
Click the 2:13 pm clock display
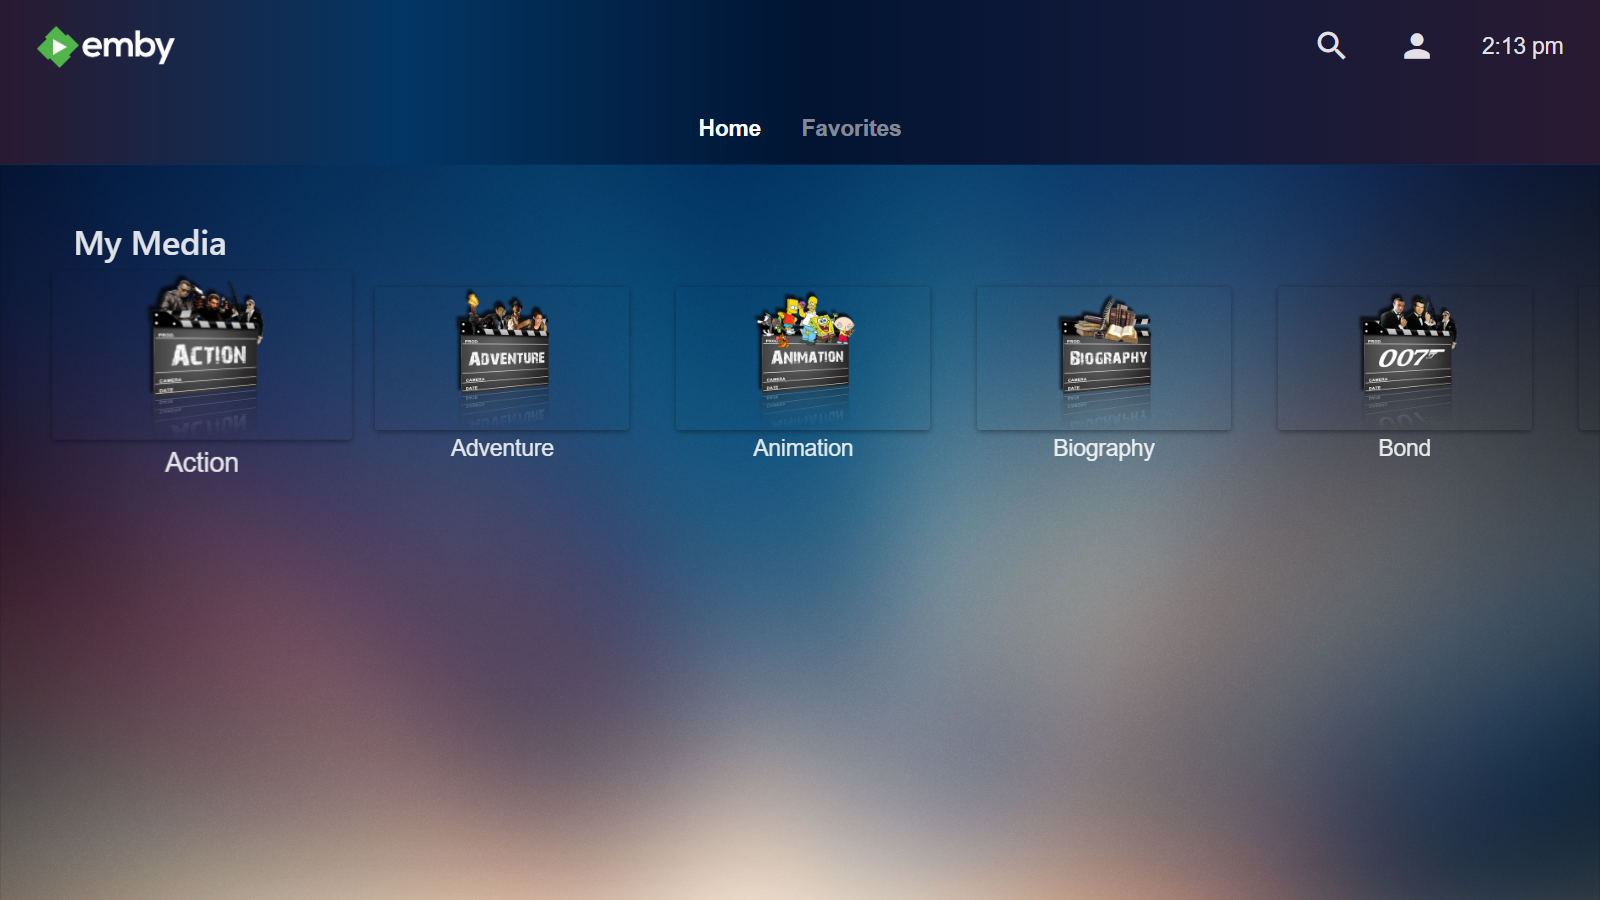pos(1522,45)
